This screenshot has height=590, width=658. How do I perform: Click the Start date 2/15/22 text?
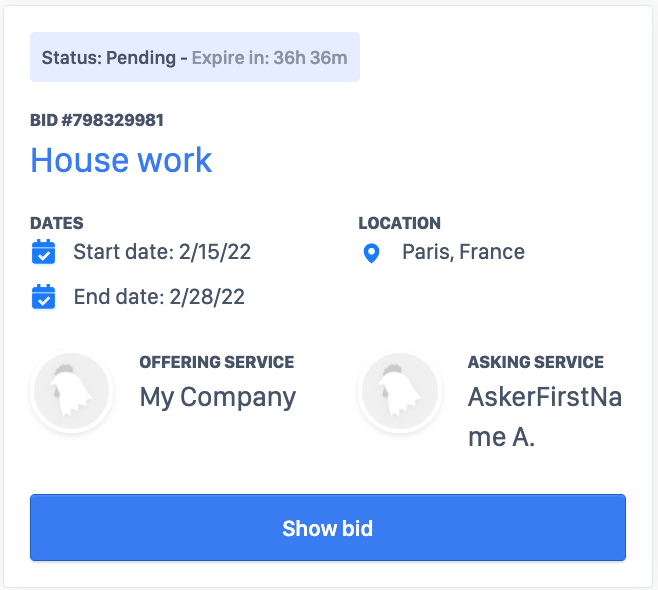(162, 252)
